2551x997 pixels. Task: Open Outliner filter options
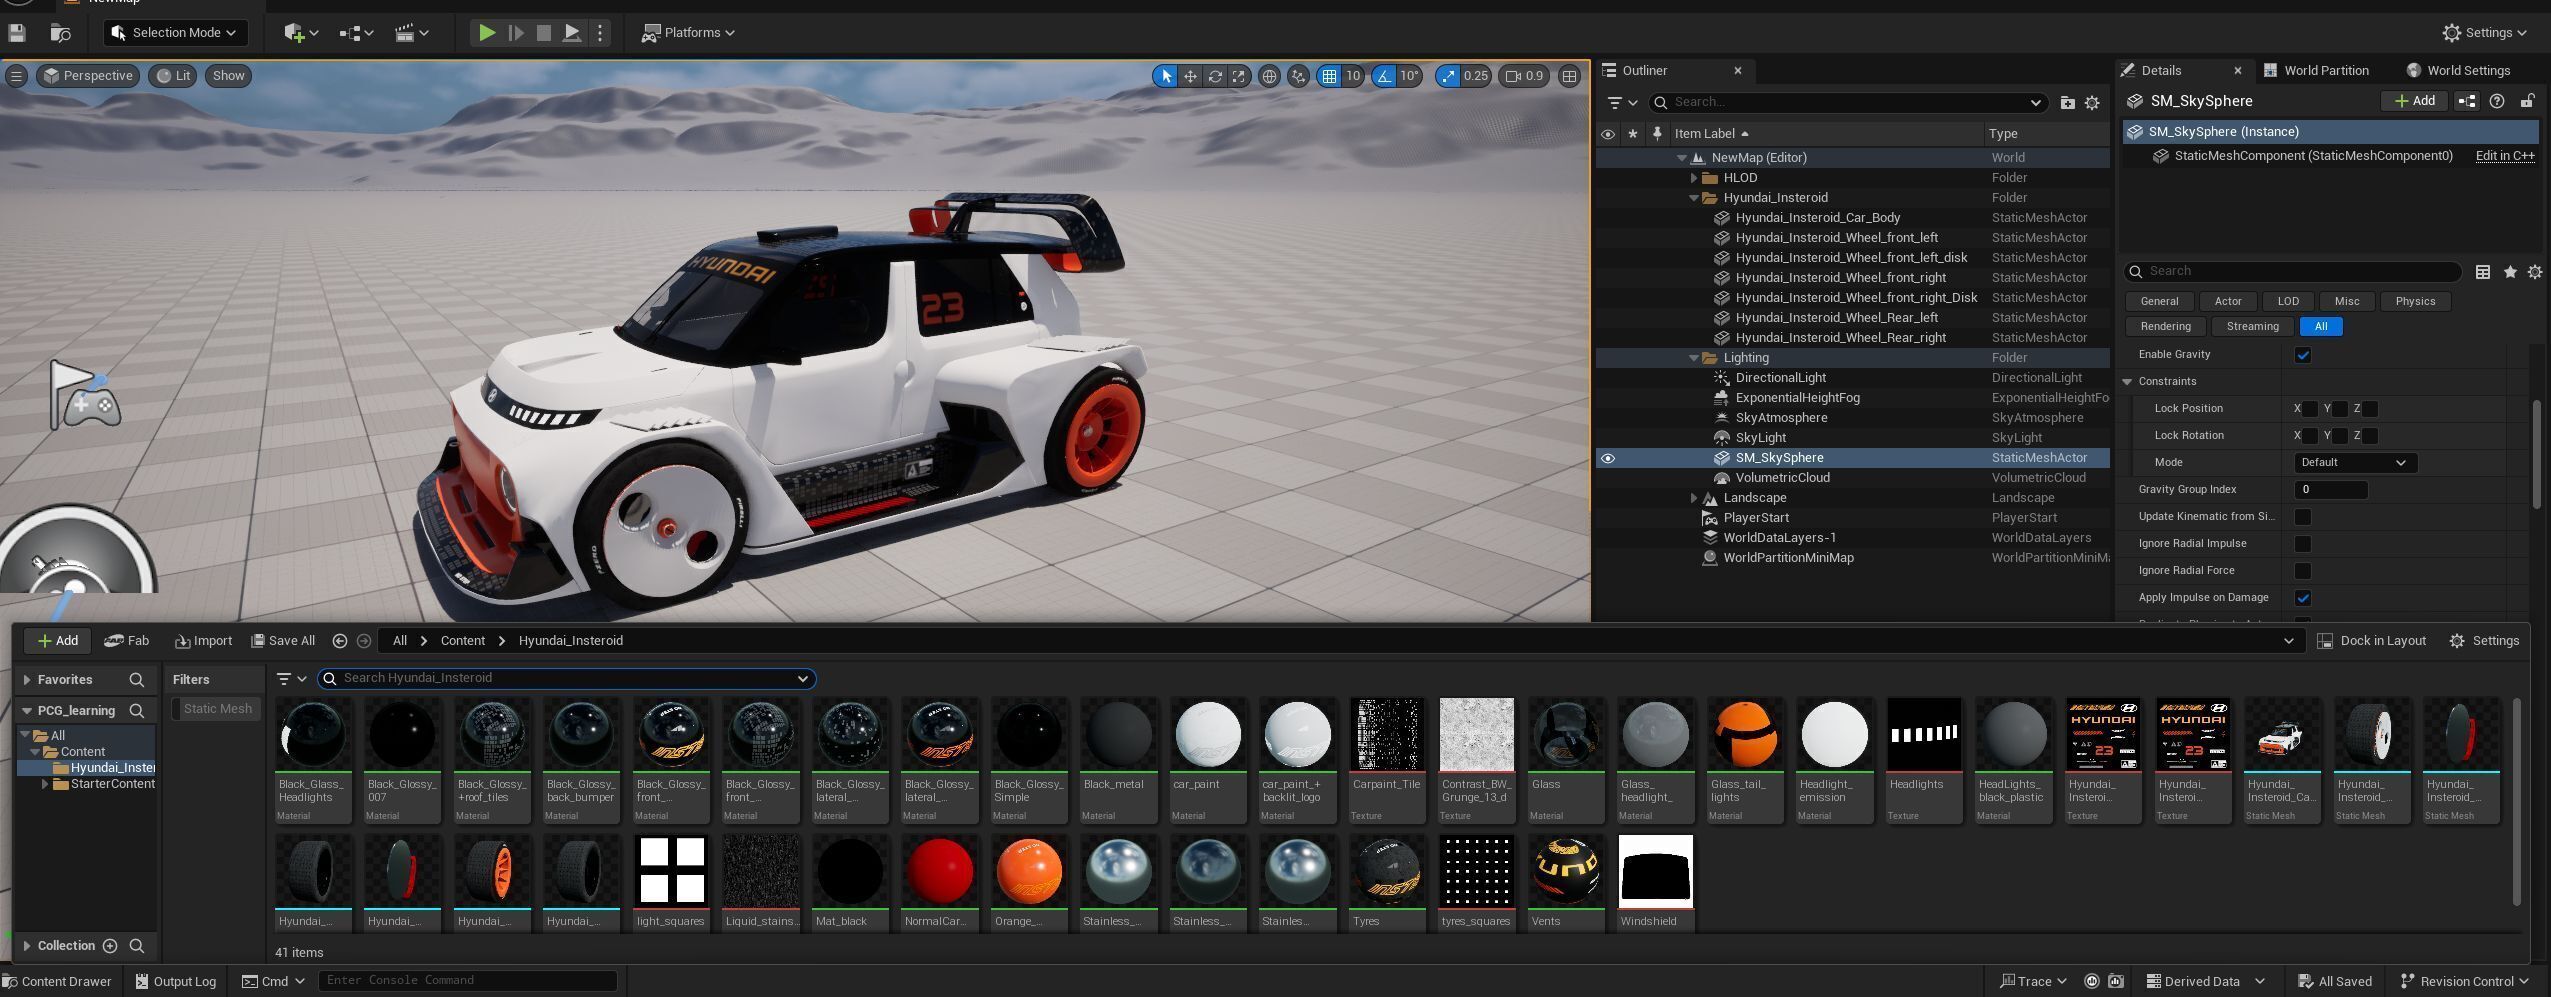(x=1621, y=102)
